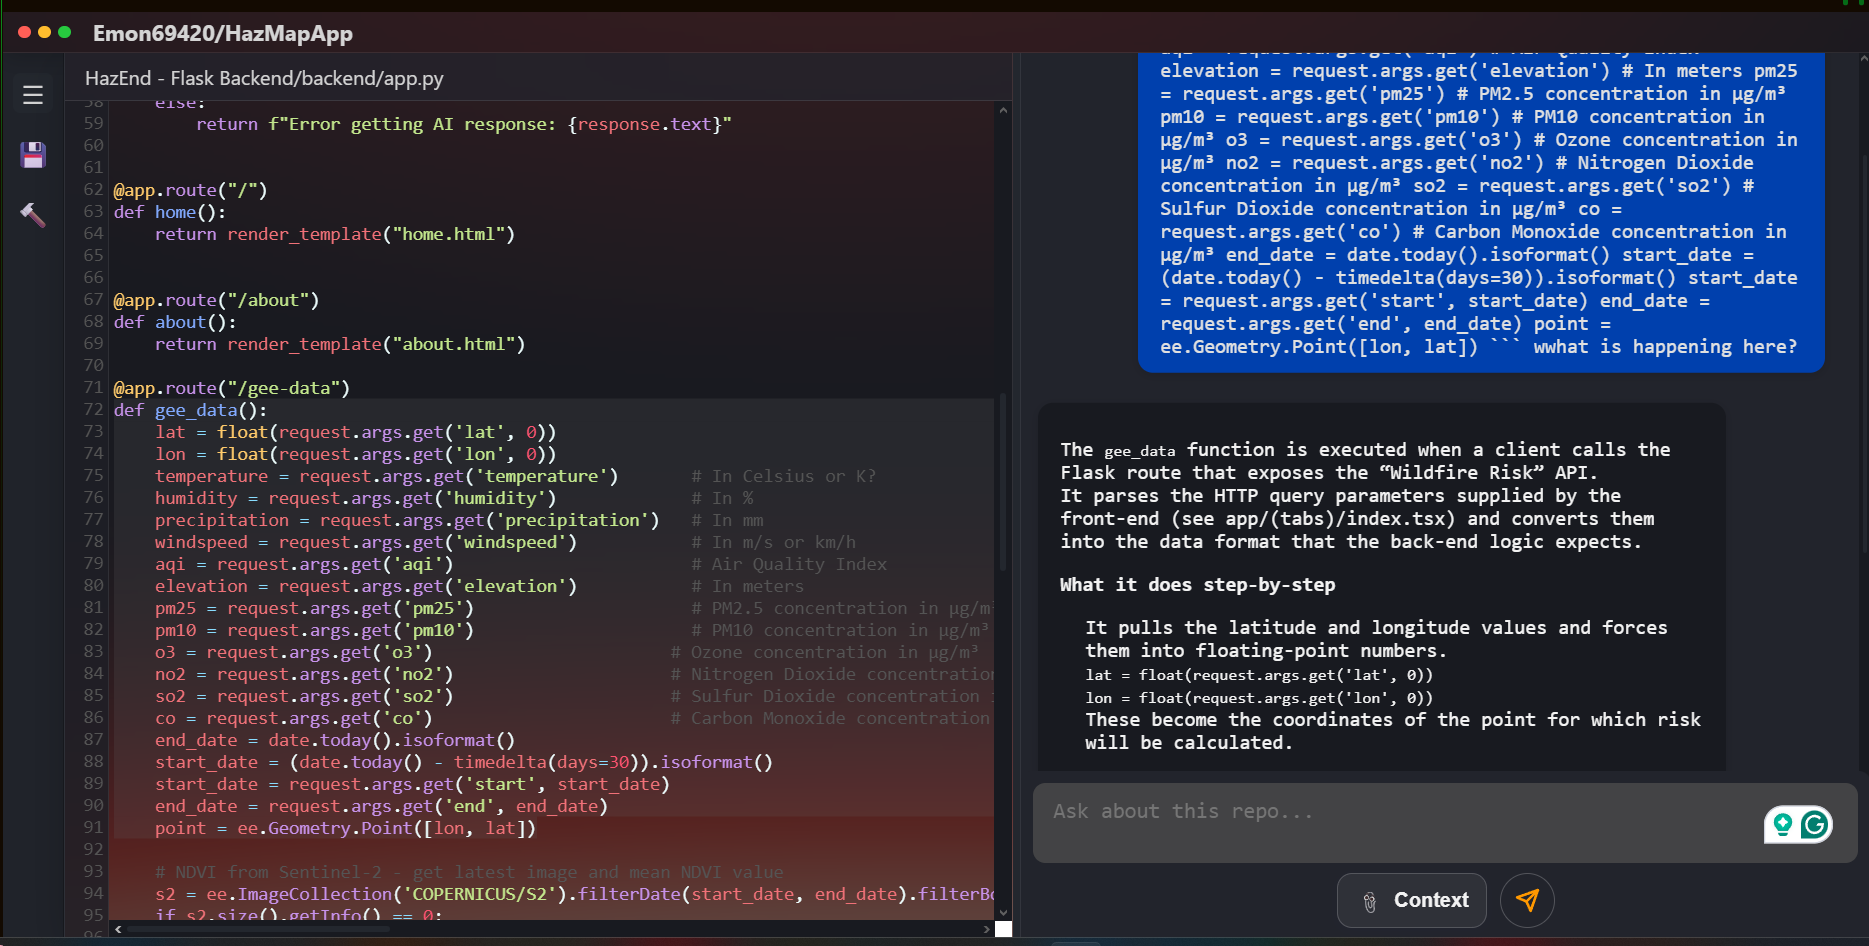Viewport: 1869px width, 946px height.
Task: Click the red close window button
Action: coord(24,32)
